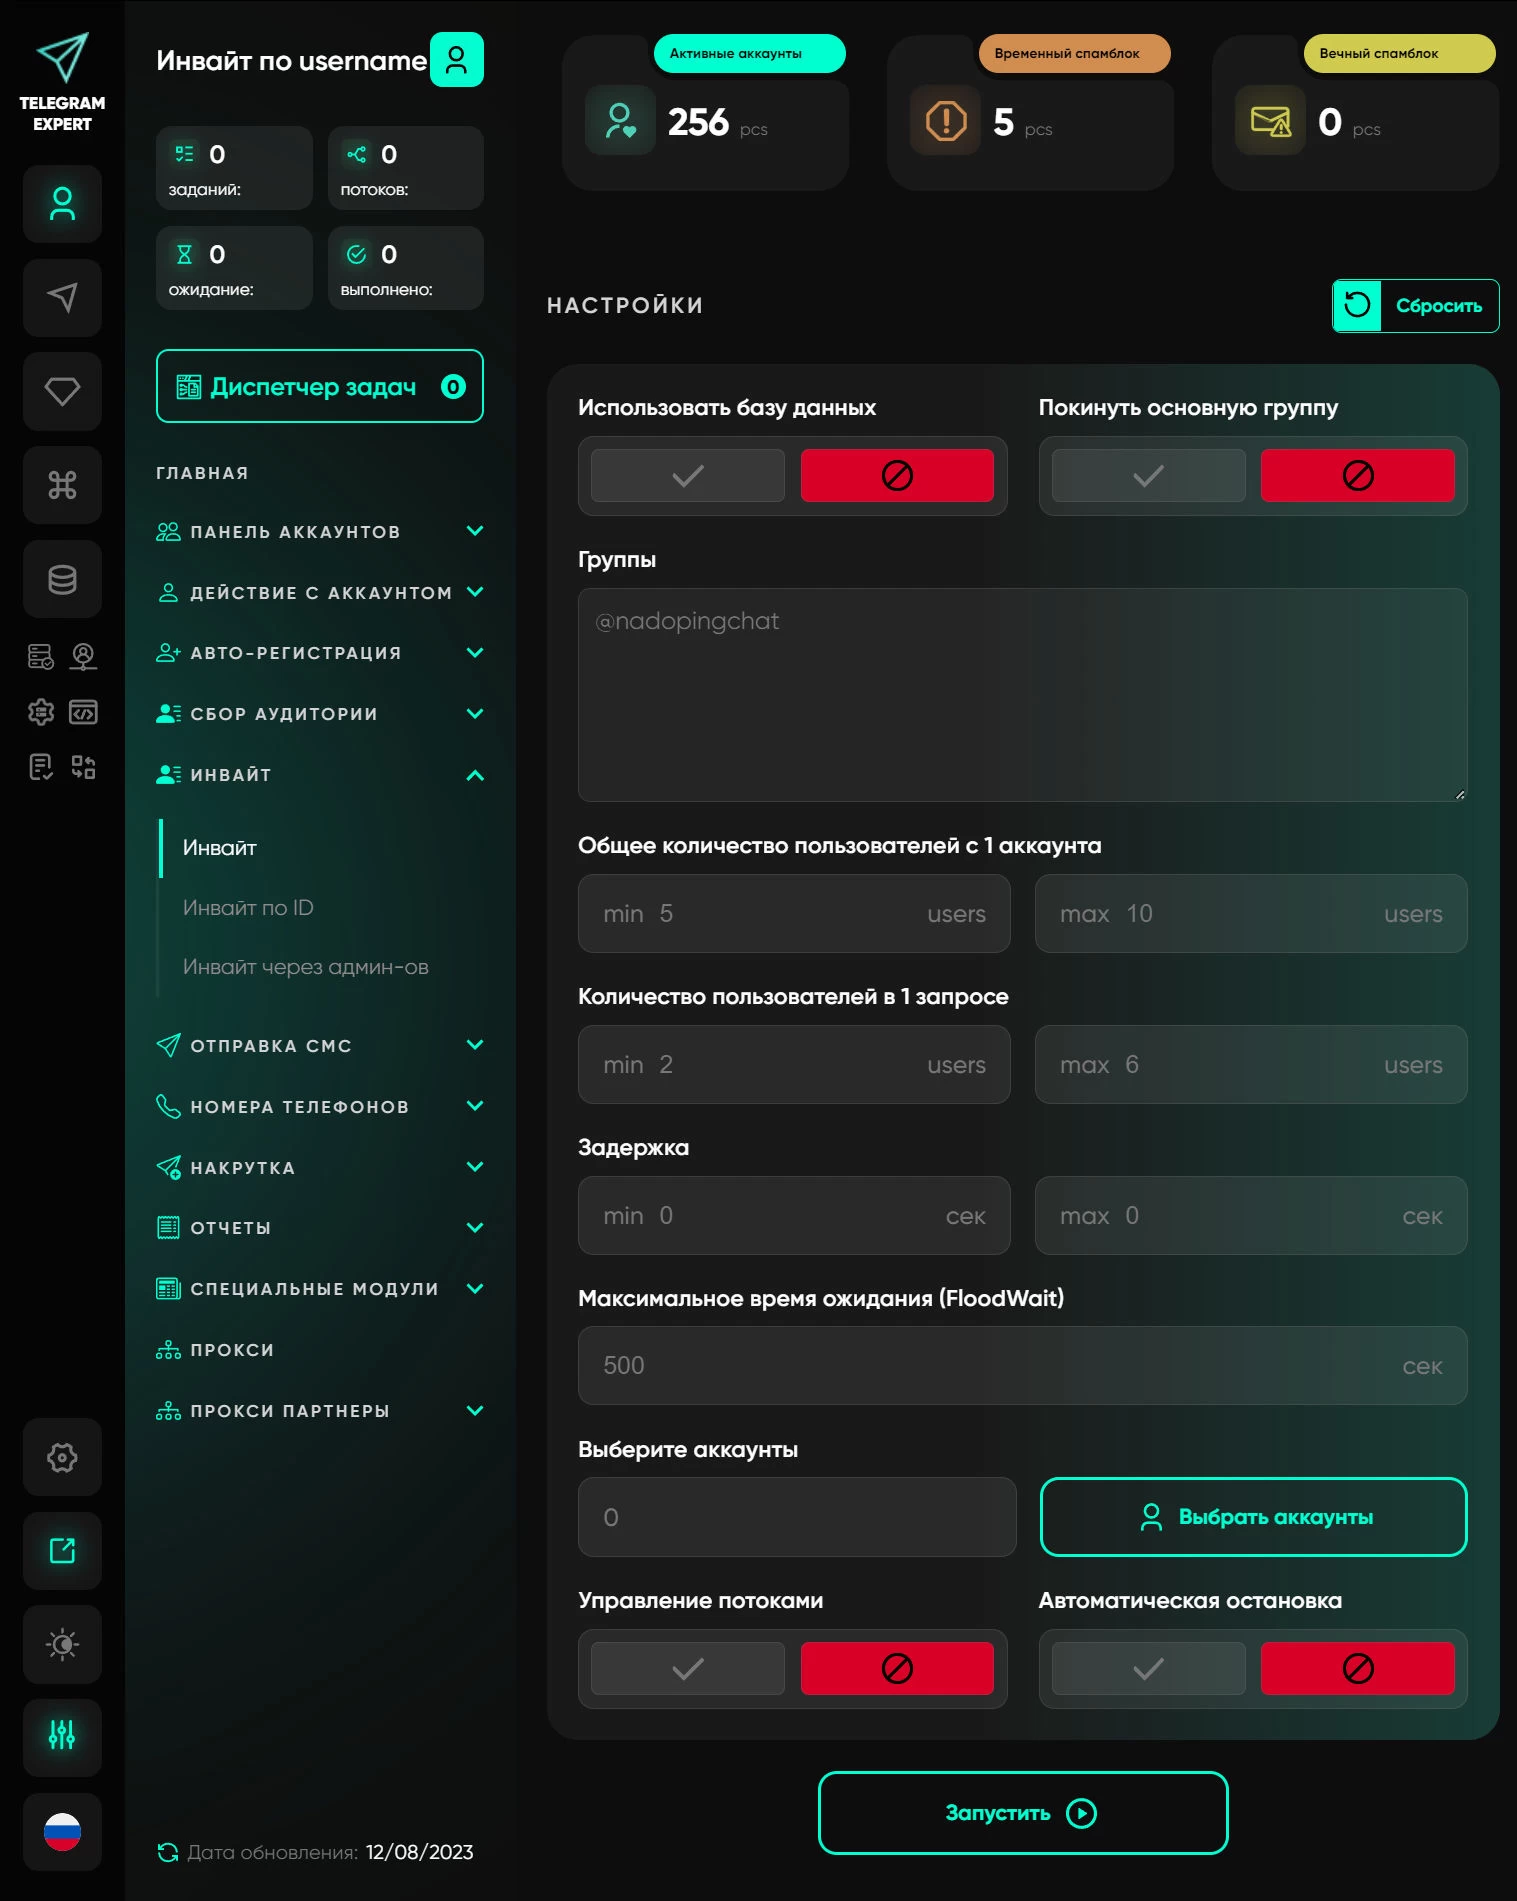Expand the 'Номера телефонов' section
Image resolution: width=1517 pixels, height=1901 pixels.
pyautogui.click(x=320, y=1107)
